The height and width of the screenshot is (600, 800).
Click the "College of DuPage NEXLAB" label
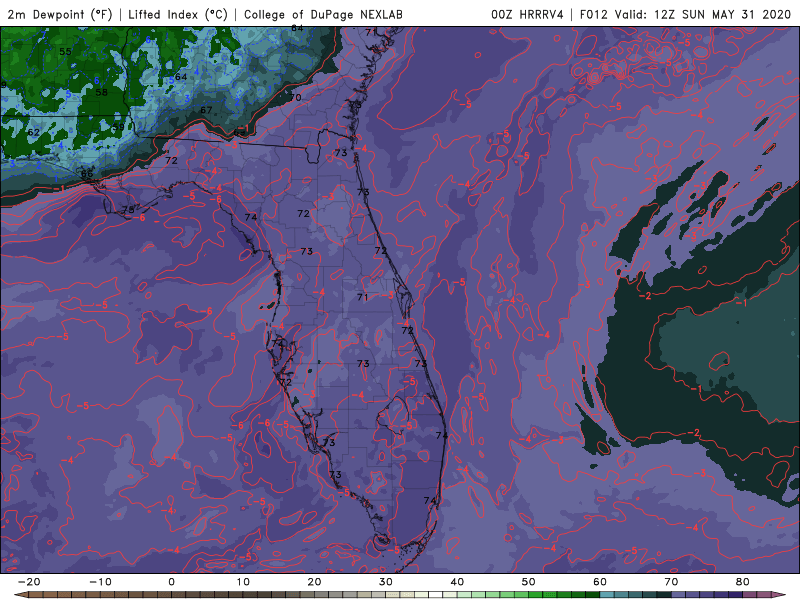click(323, 14)
